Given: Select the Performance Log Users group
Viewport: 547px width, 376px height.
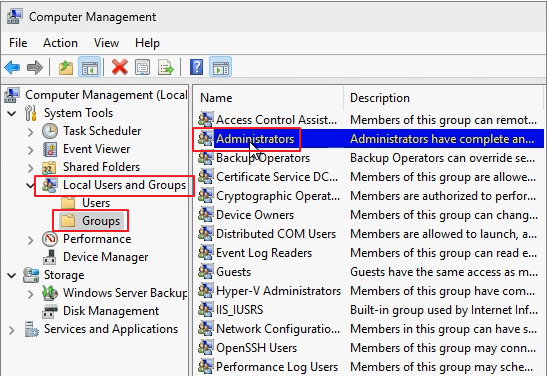Looking at the screenshot, I should [277, 367].
